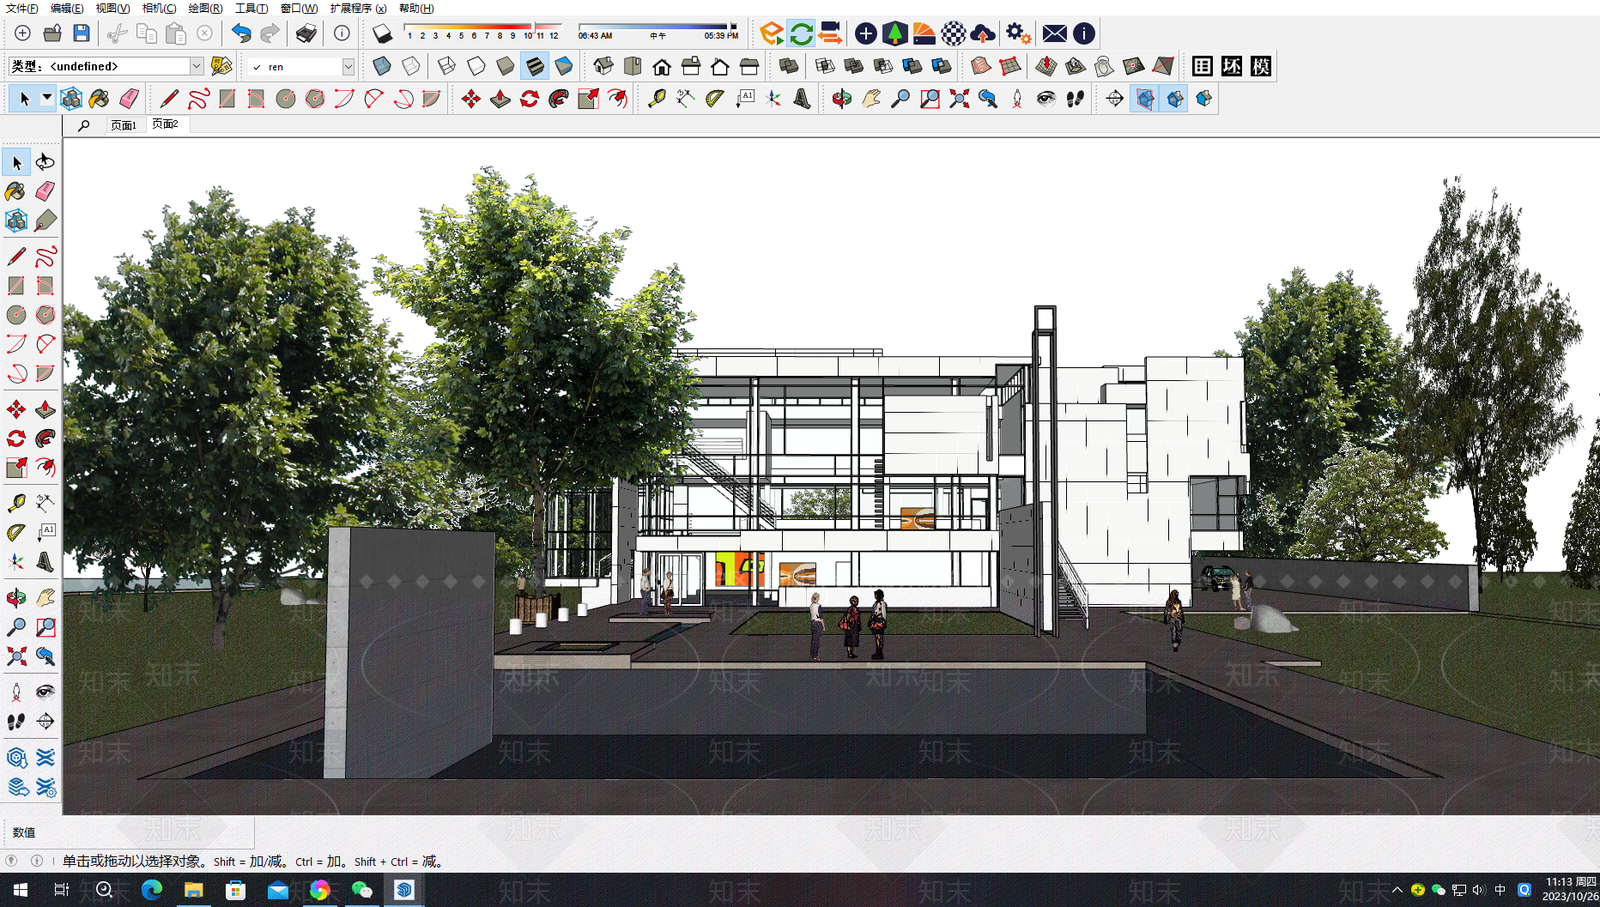
Task: Toggle Back Edges face style
Action: (411, 66)
